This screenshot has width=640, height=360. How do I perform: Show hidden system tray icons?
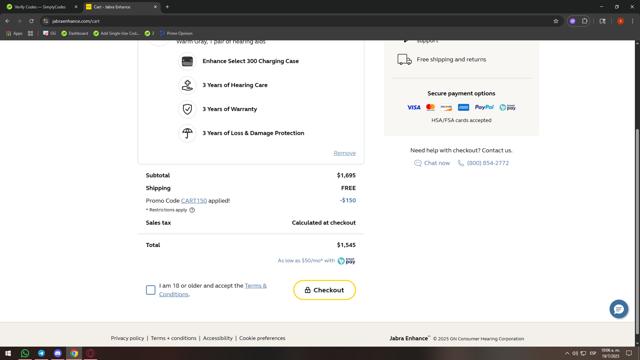pos(567,353)
